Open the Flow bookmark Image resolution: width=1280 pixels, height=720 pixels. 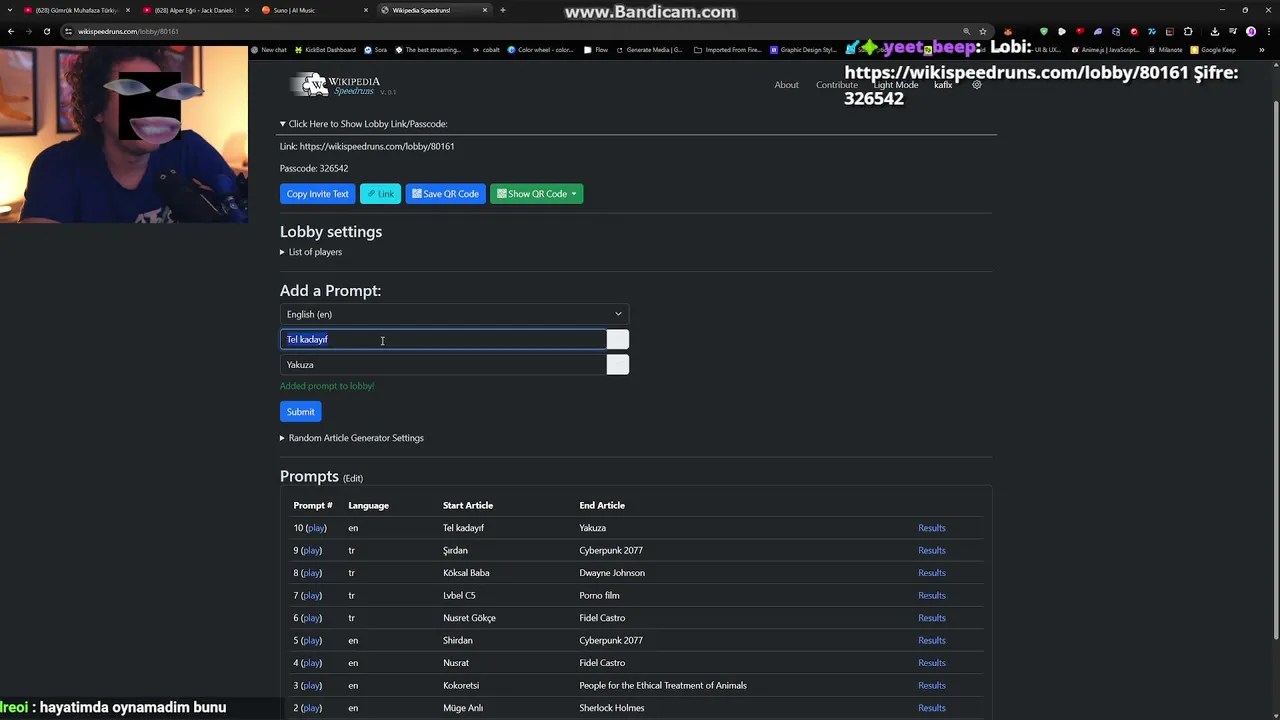tap(596, 50)
